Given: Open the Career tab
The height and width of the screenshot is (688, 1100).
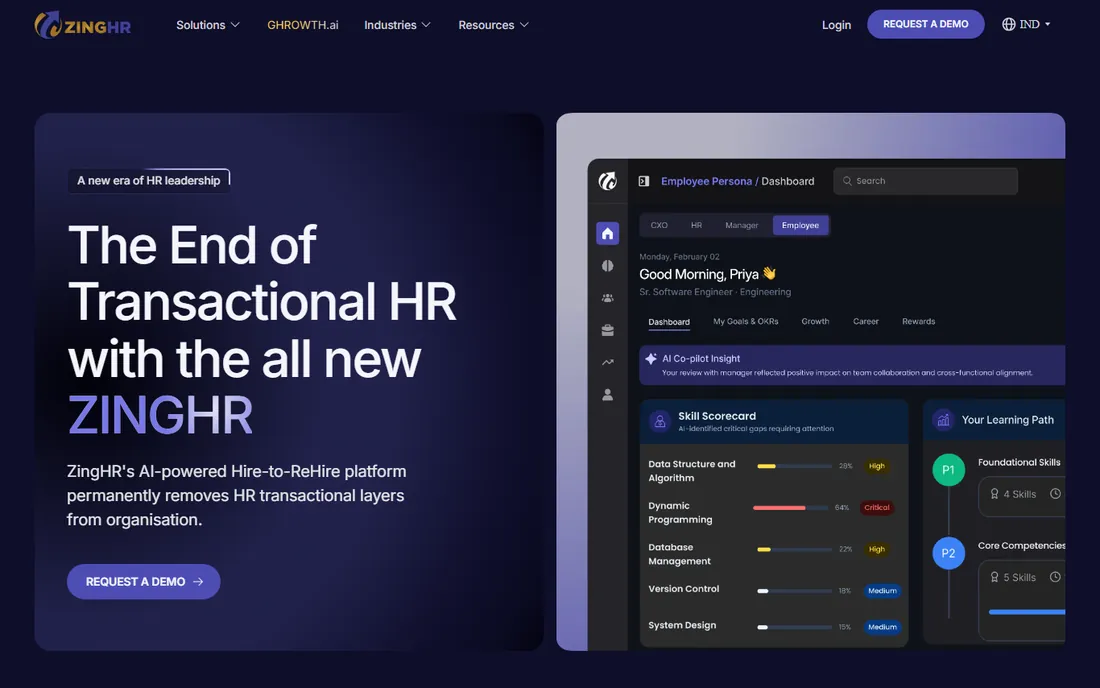Looking at the screenshot, I should pyautogui.click(x=866, y=321).
